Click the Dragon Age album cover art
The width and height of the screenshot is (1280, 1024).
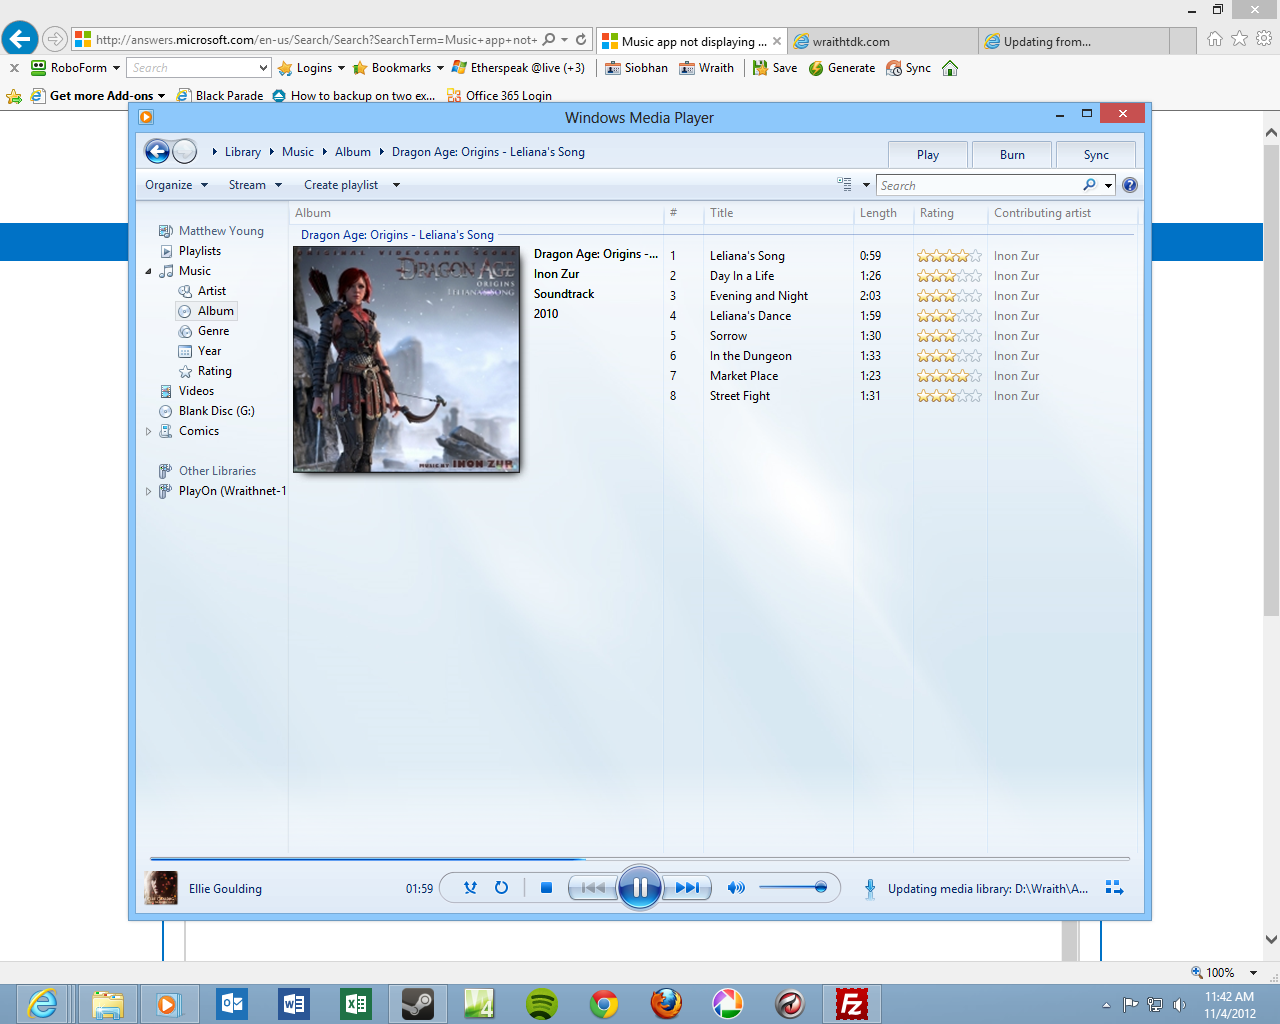click(406, 359)
